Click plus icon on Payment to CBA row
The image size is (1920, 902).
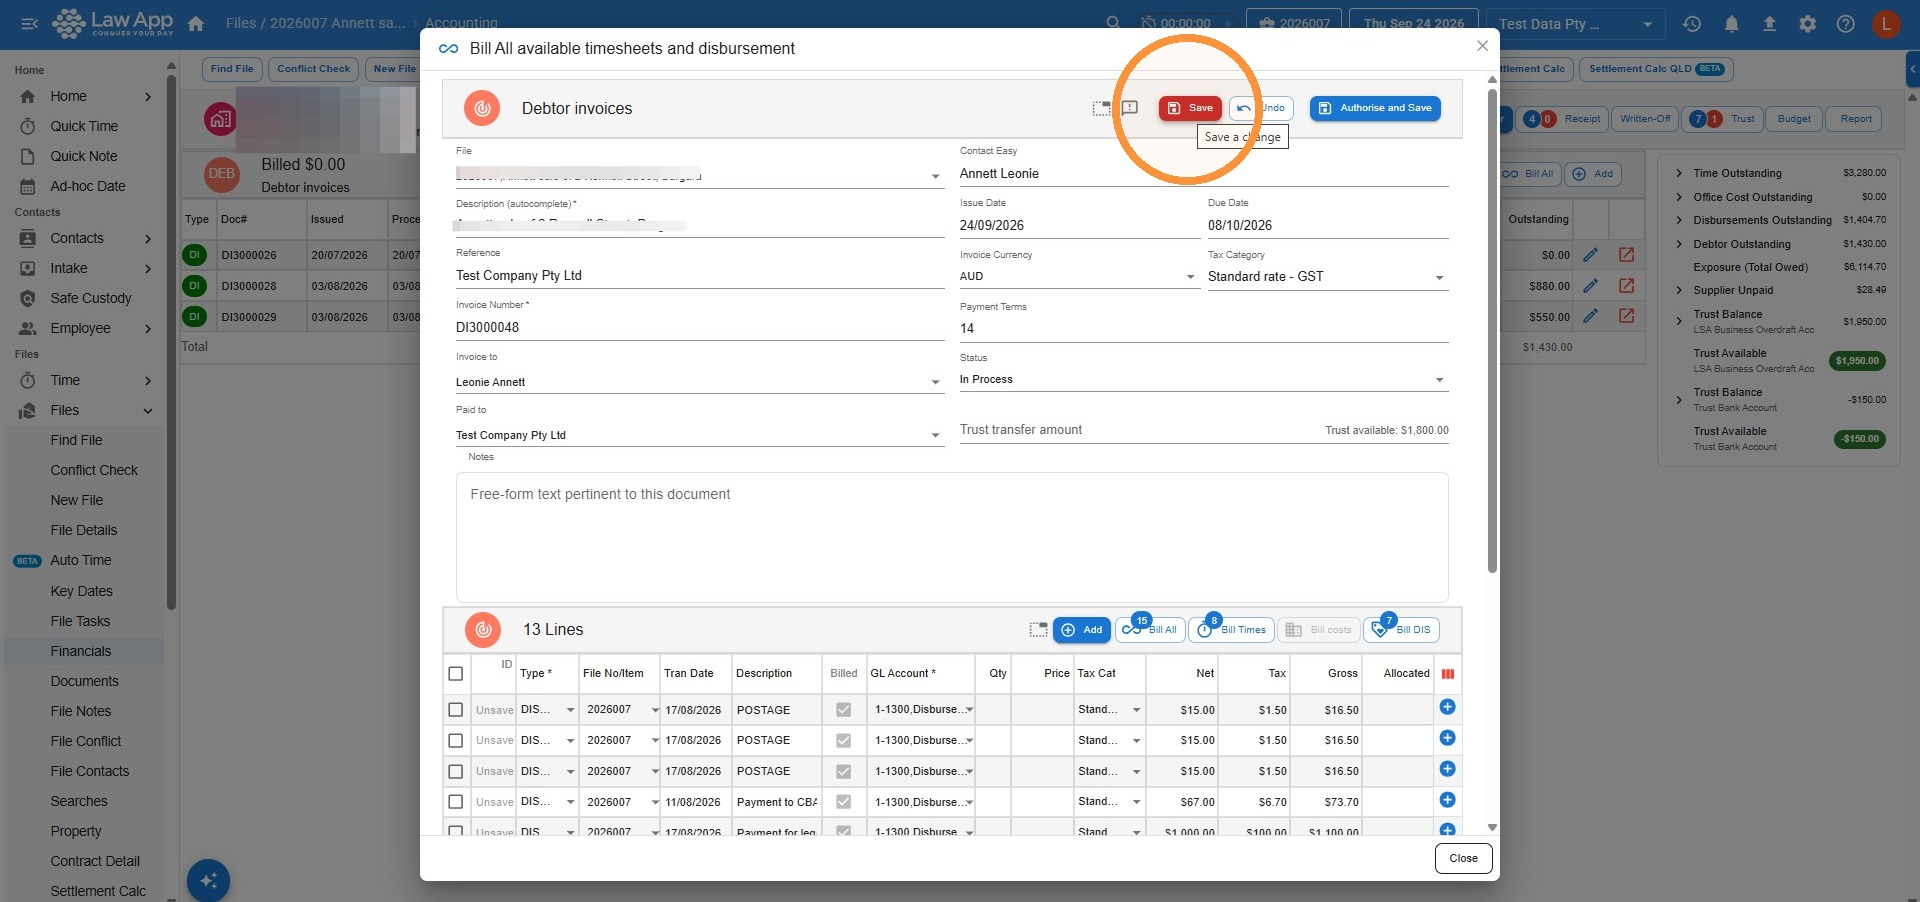pos(1447,800)
